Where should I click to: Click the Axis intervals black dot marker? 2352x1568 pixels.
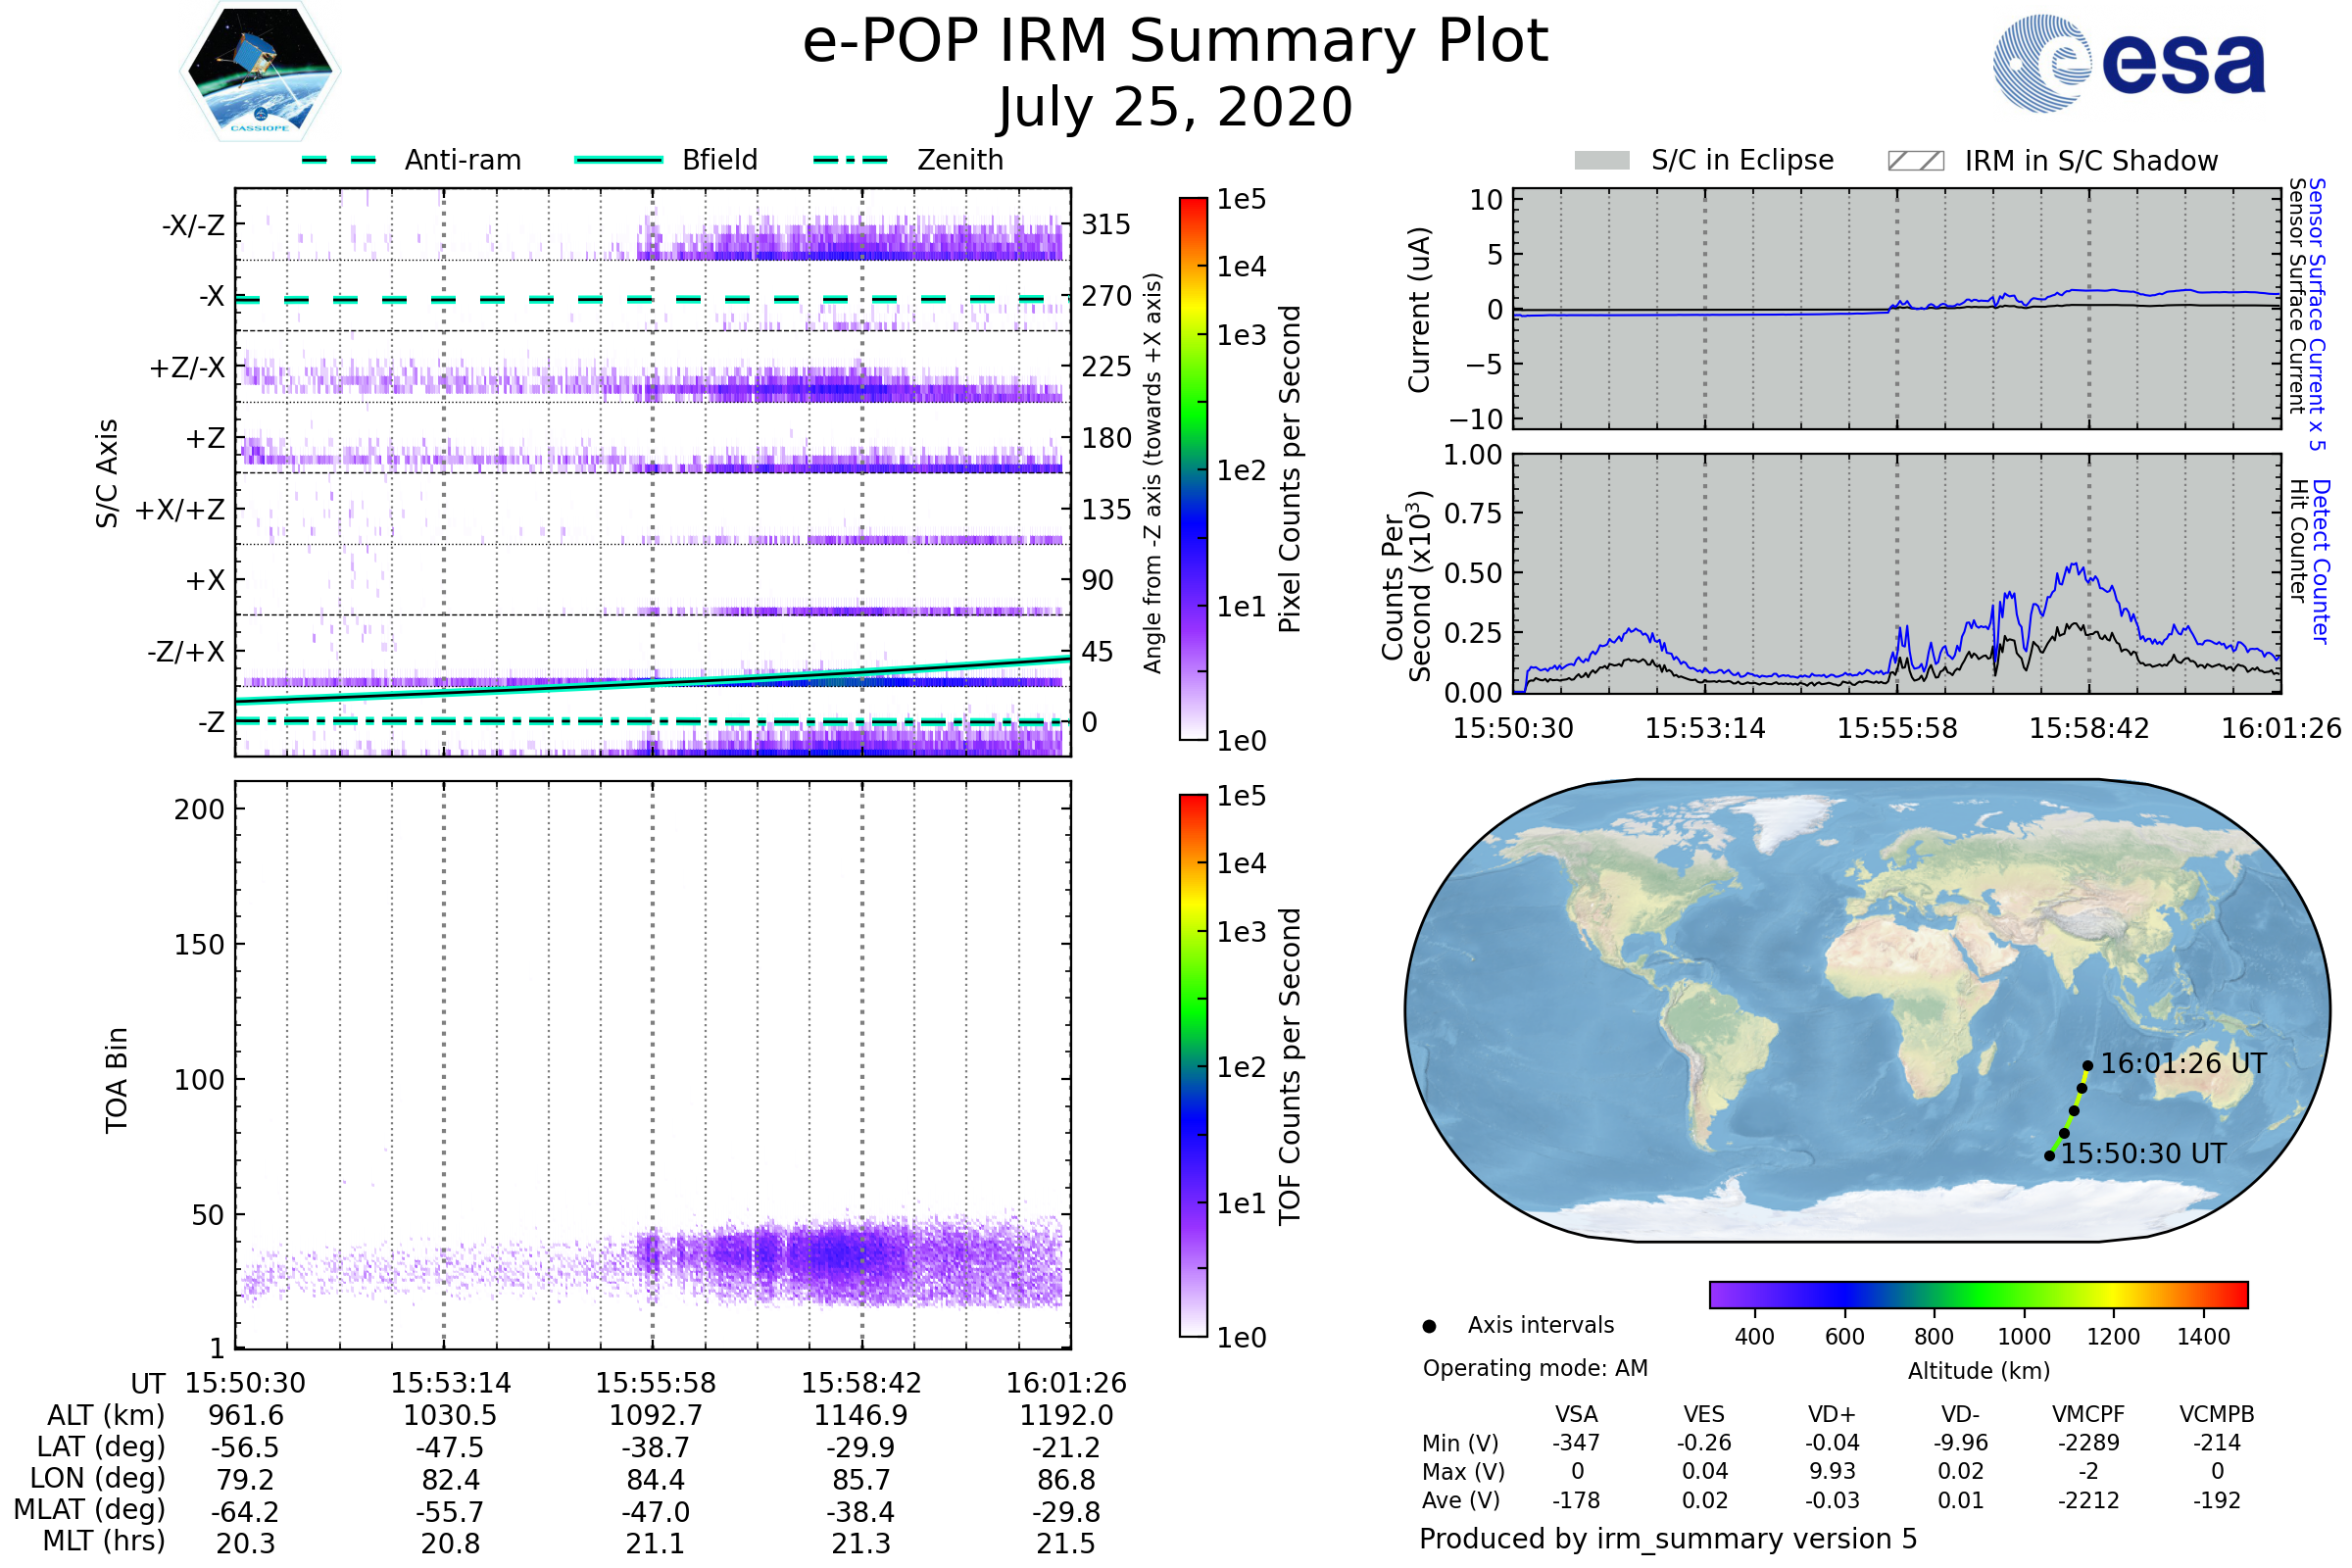pos(1429,1326)
